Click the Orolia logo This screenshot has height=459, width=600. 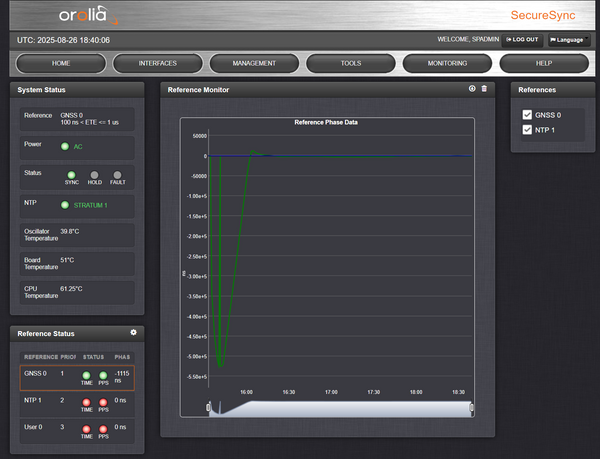[x=88, y=15]
